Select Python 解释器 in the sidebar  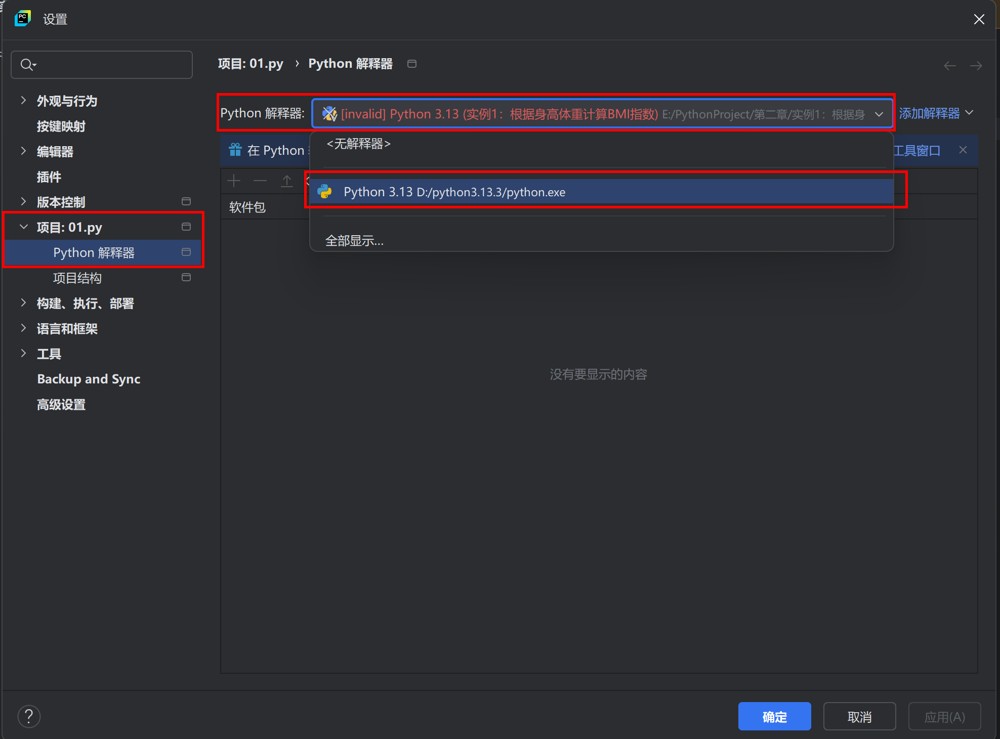click(x=94, y=252)
